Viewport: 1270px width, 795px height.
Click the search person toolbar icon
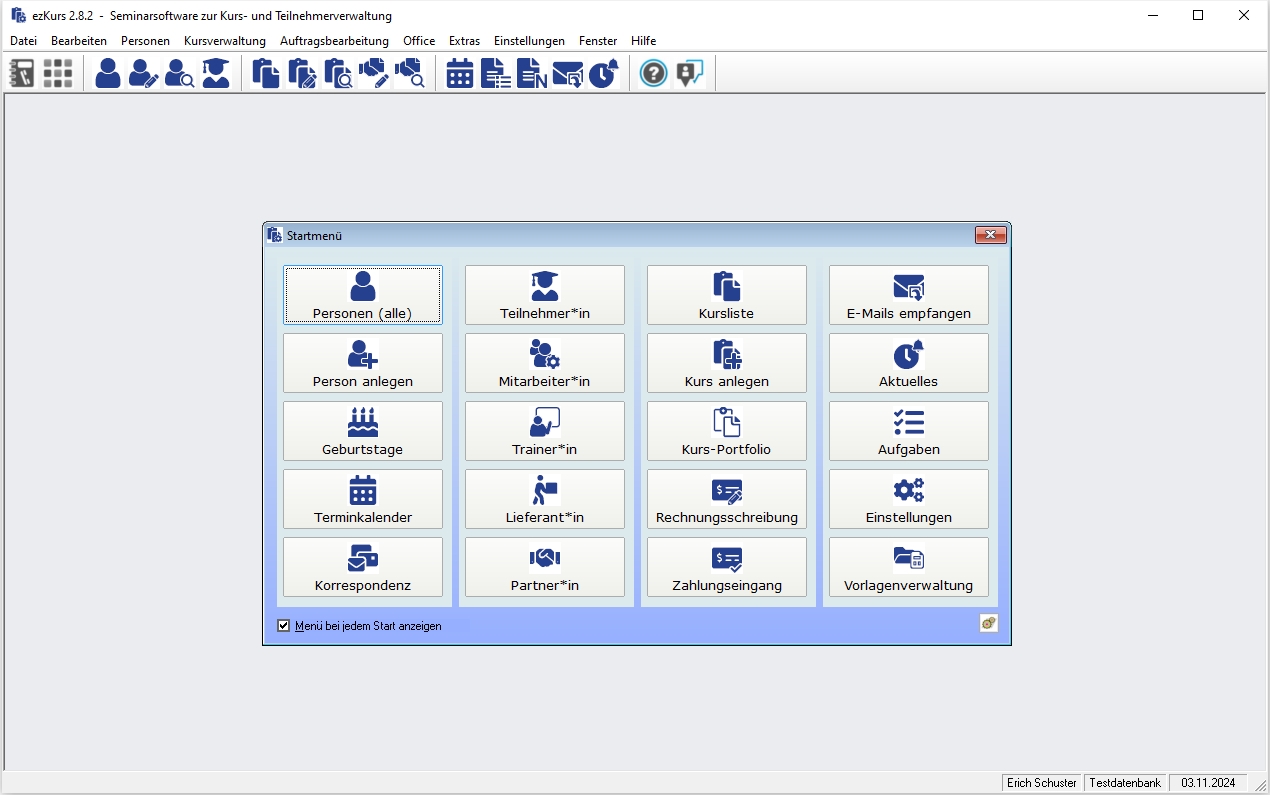(x=180, y=73)
